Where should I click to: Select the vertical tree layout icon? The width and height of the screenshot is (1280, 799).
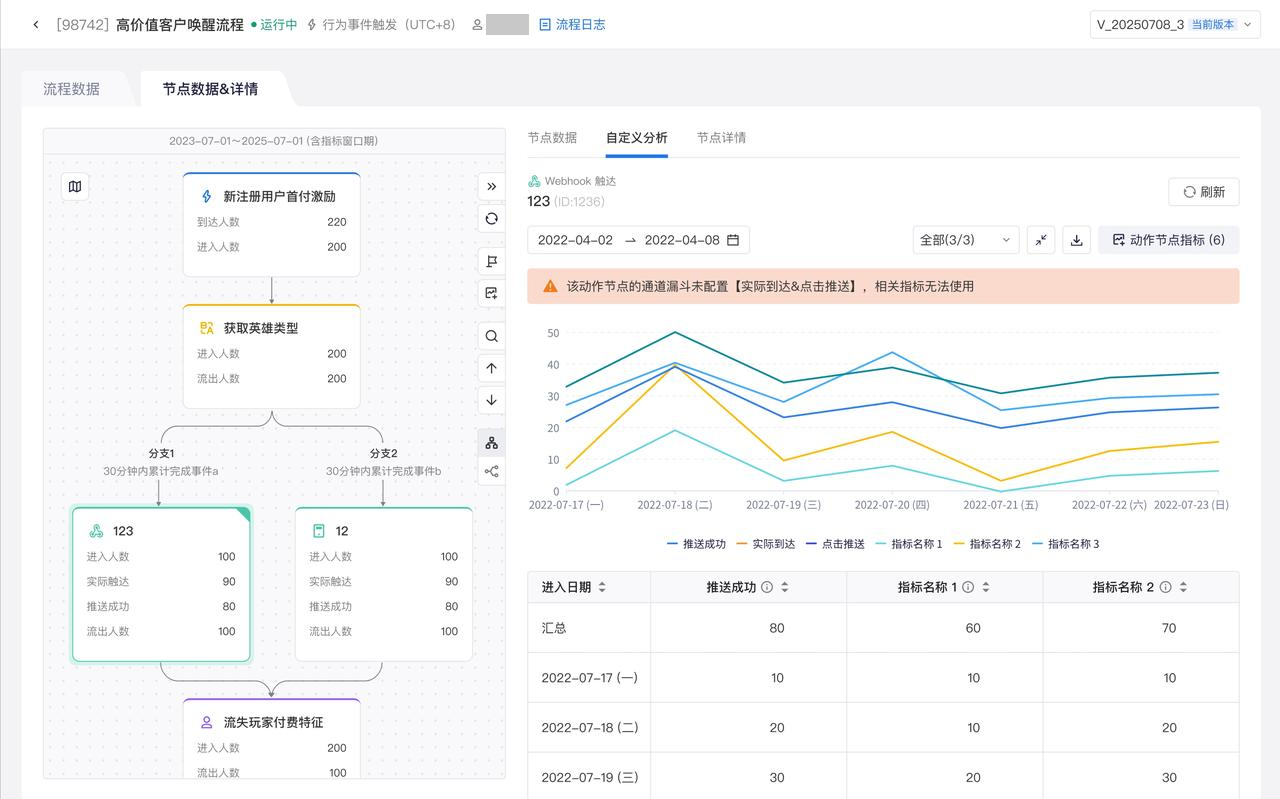click(491, 443)
